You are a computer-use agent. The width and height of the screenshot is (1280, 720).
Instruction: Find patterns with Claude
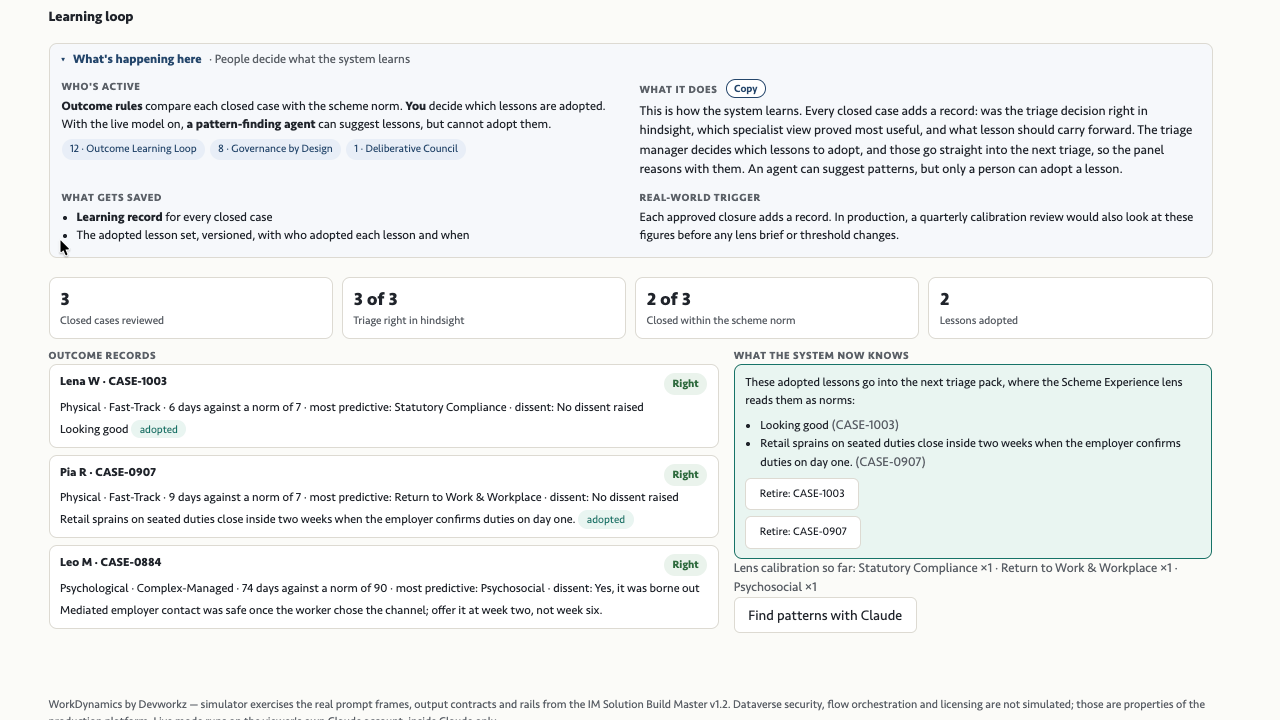tap(825, 616)
